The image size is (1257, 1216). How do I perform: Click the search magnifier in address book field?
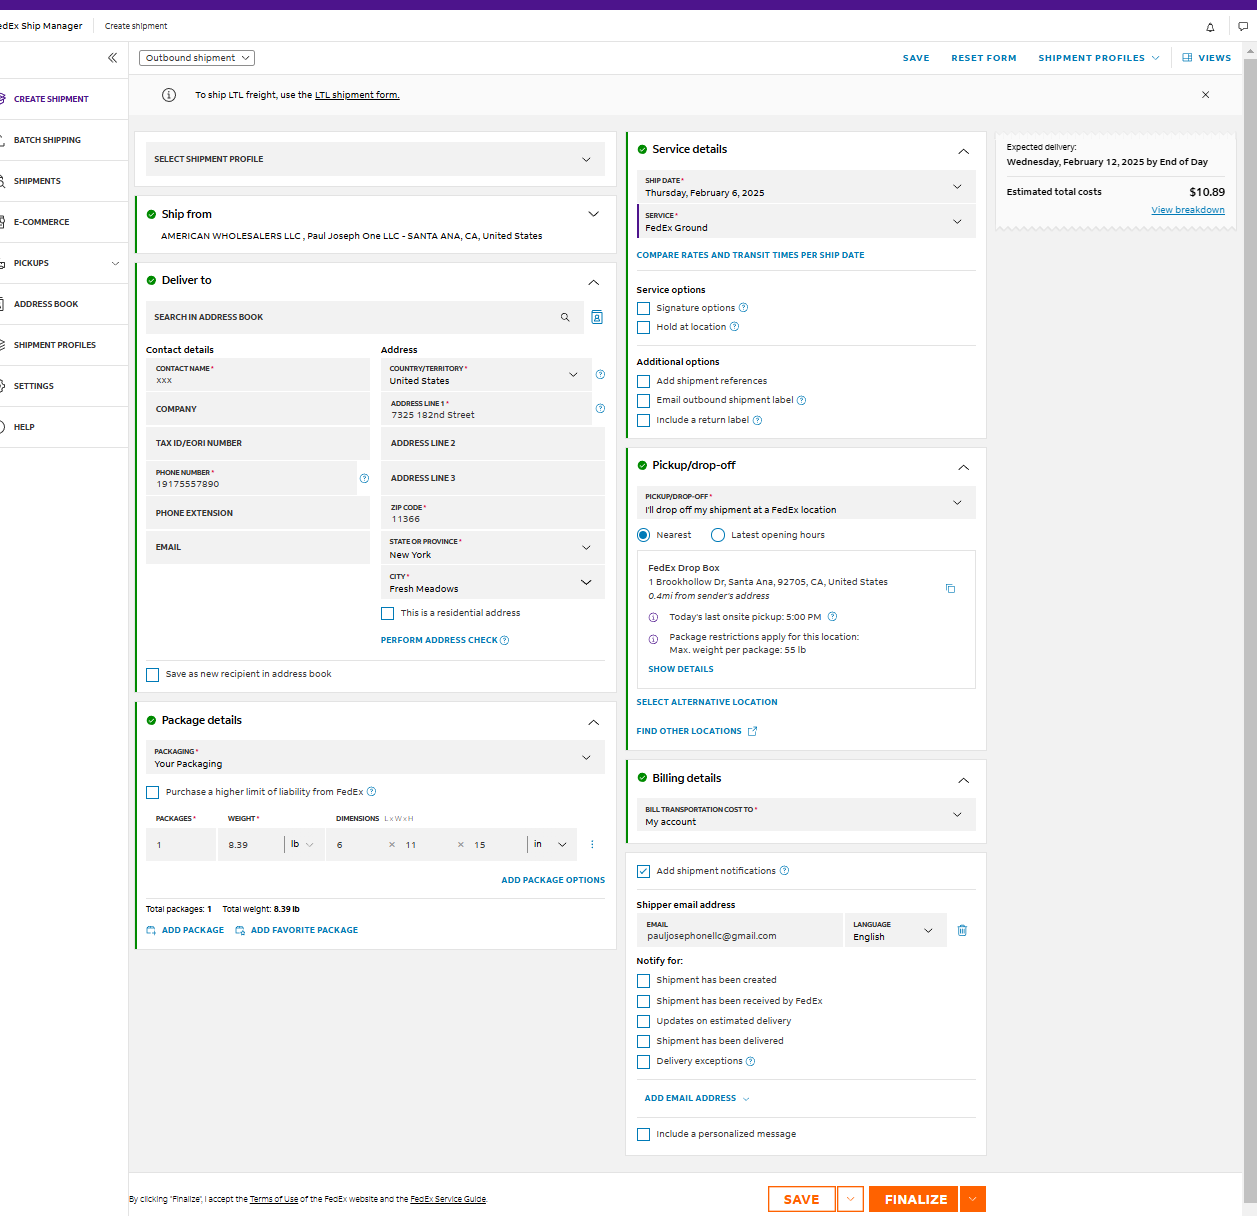click(565, 317)
